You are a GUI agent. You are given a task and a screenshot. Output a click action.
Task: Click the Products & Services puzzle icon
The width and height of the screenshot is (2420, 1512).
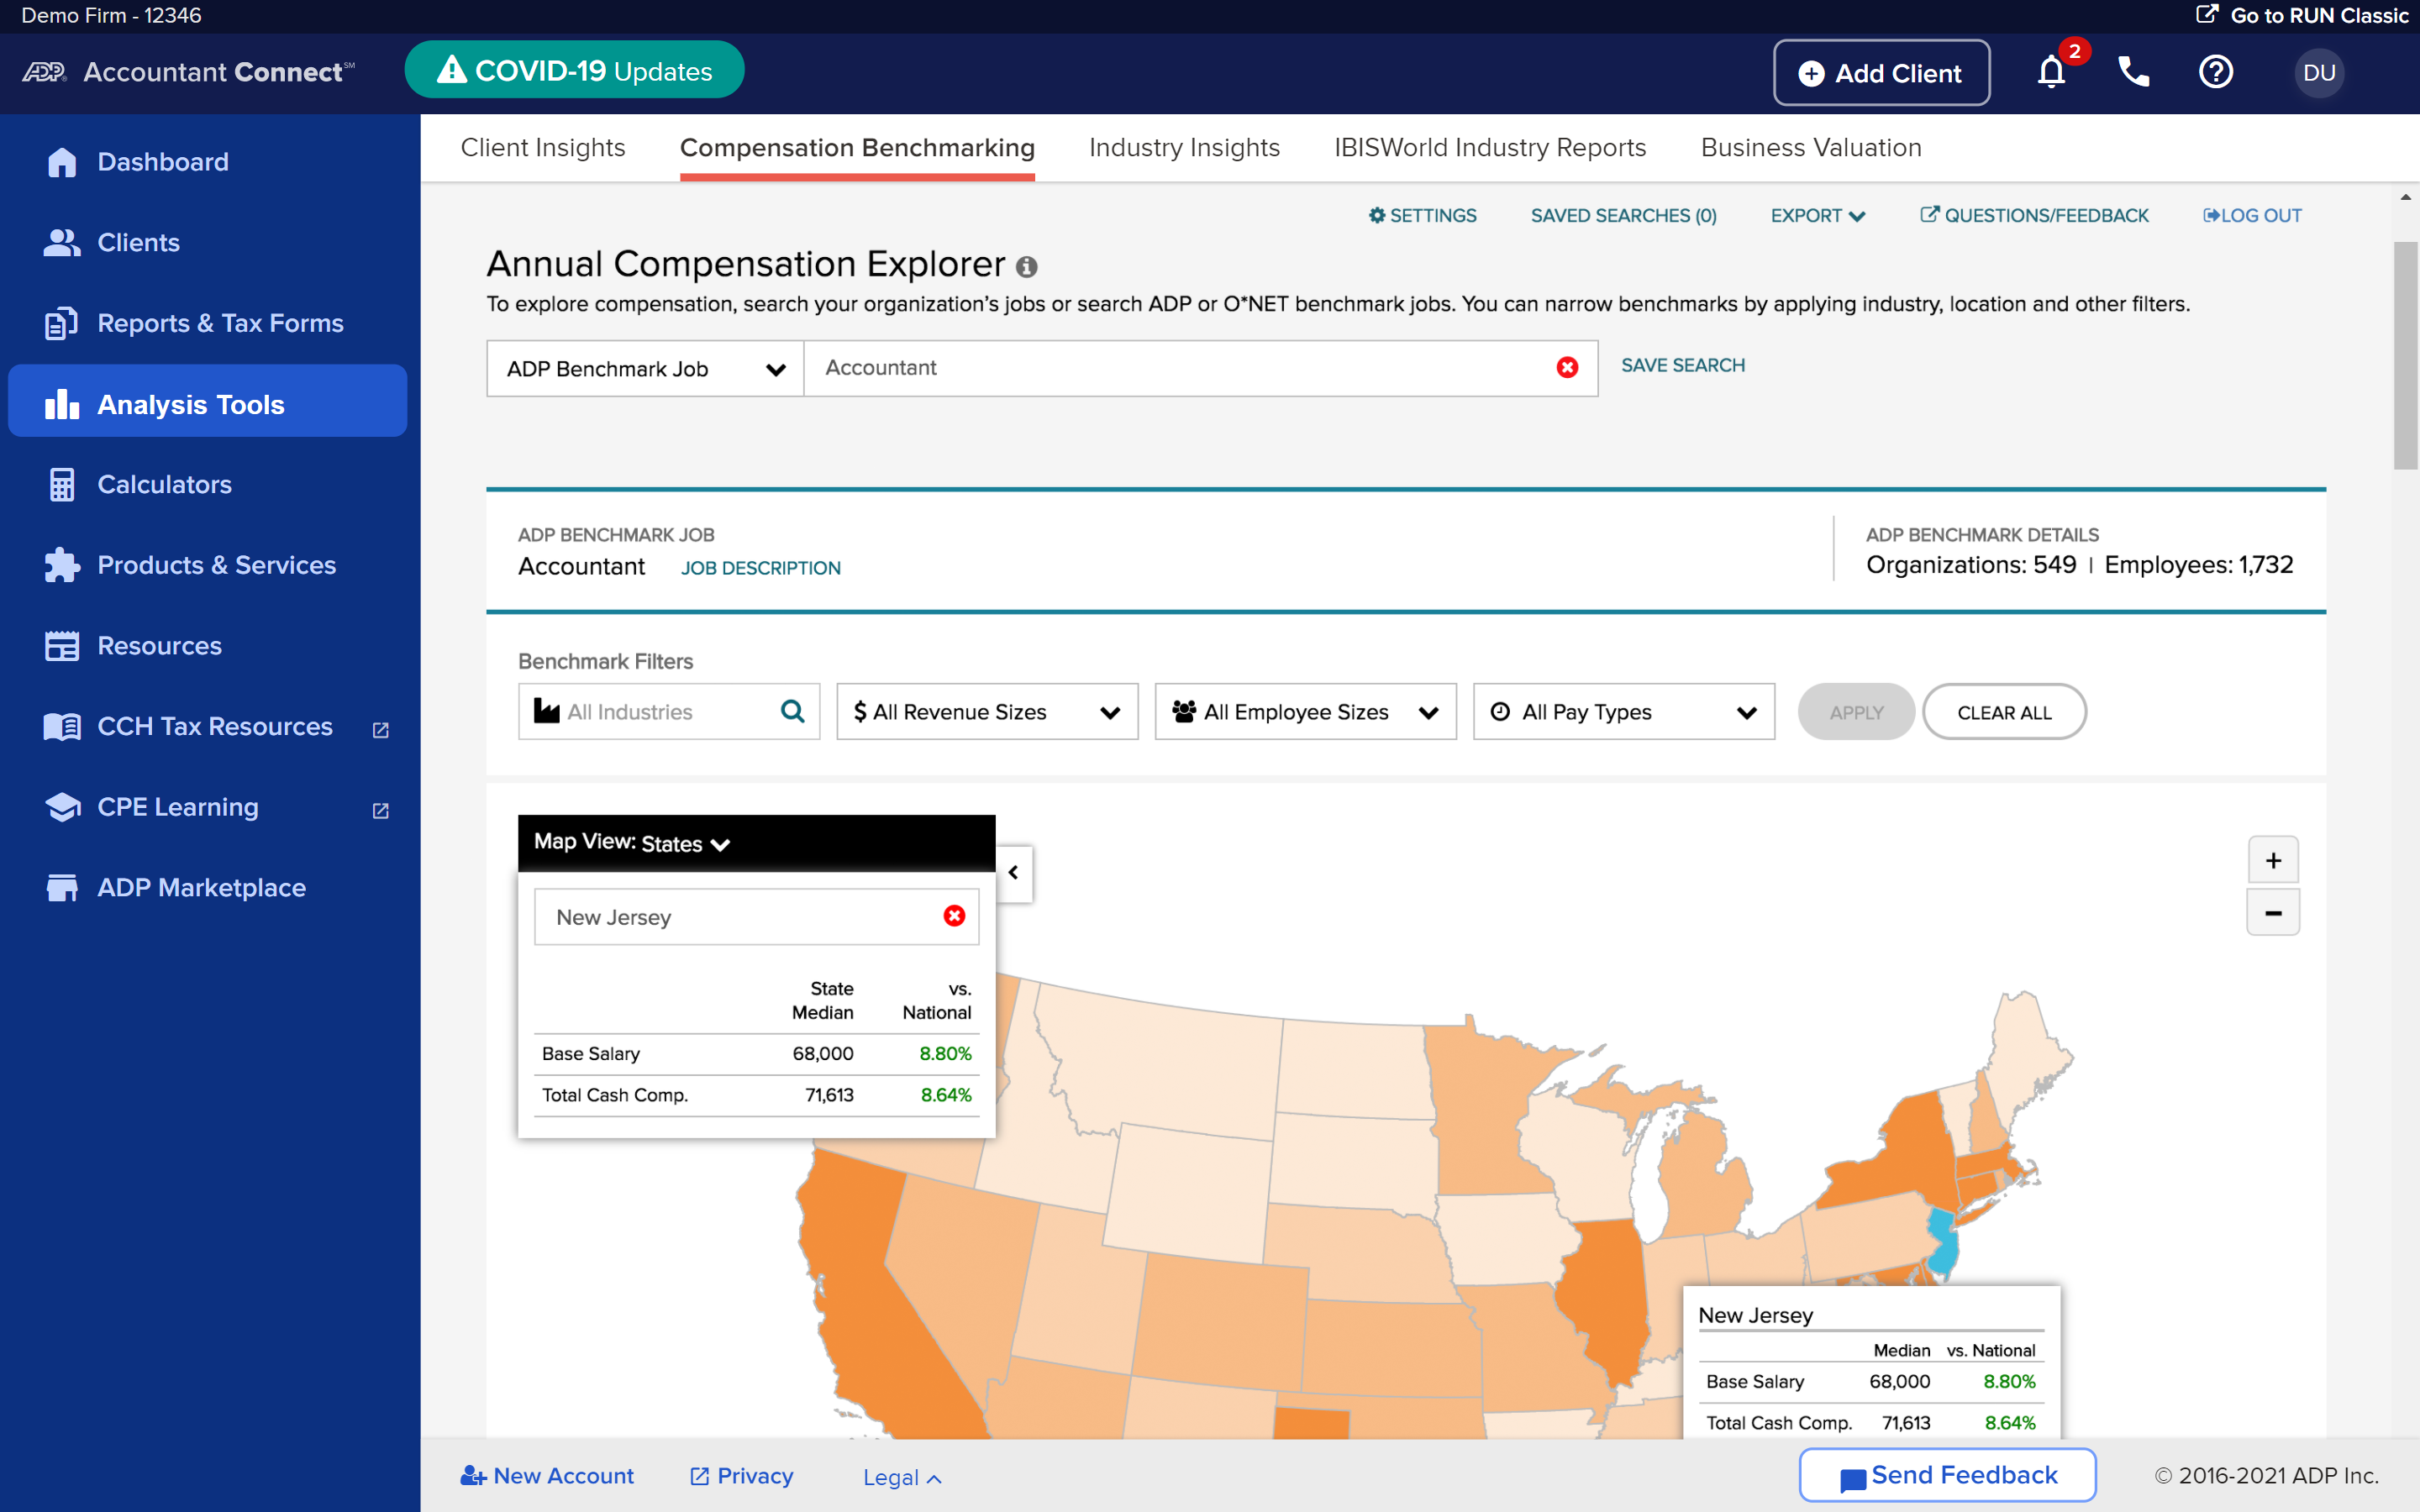point(62,565)
